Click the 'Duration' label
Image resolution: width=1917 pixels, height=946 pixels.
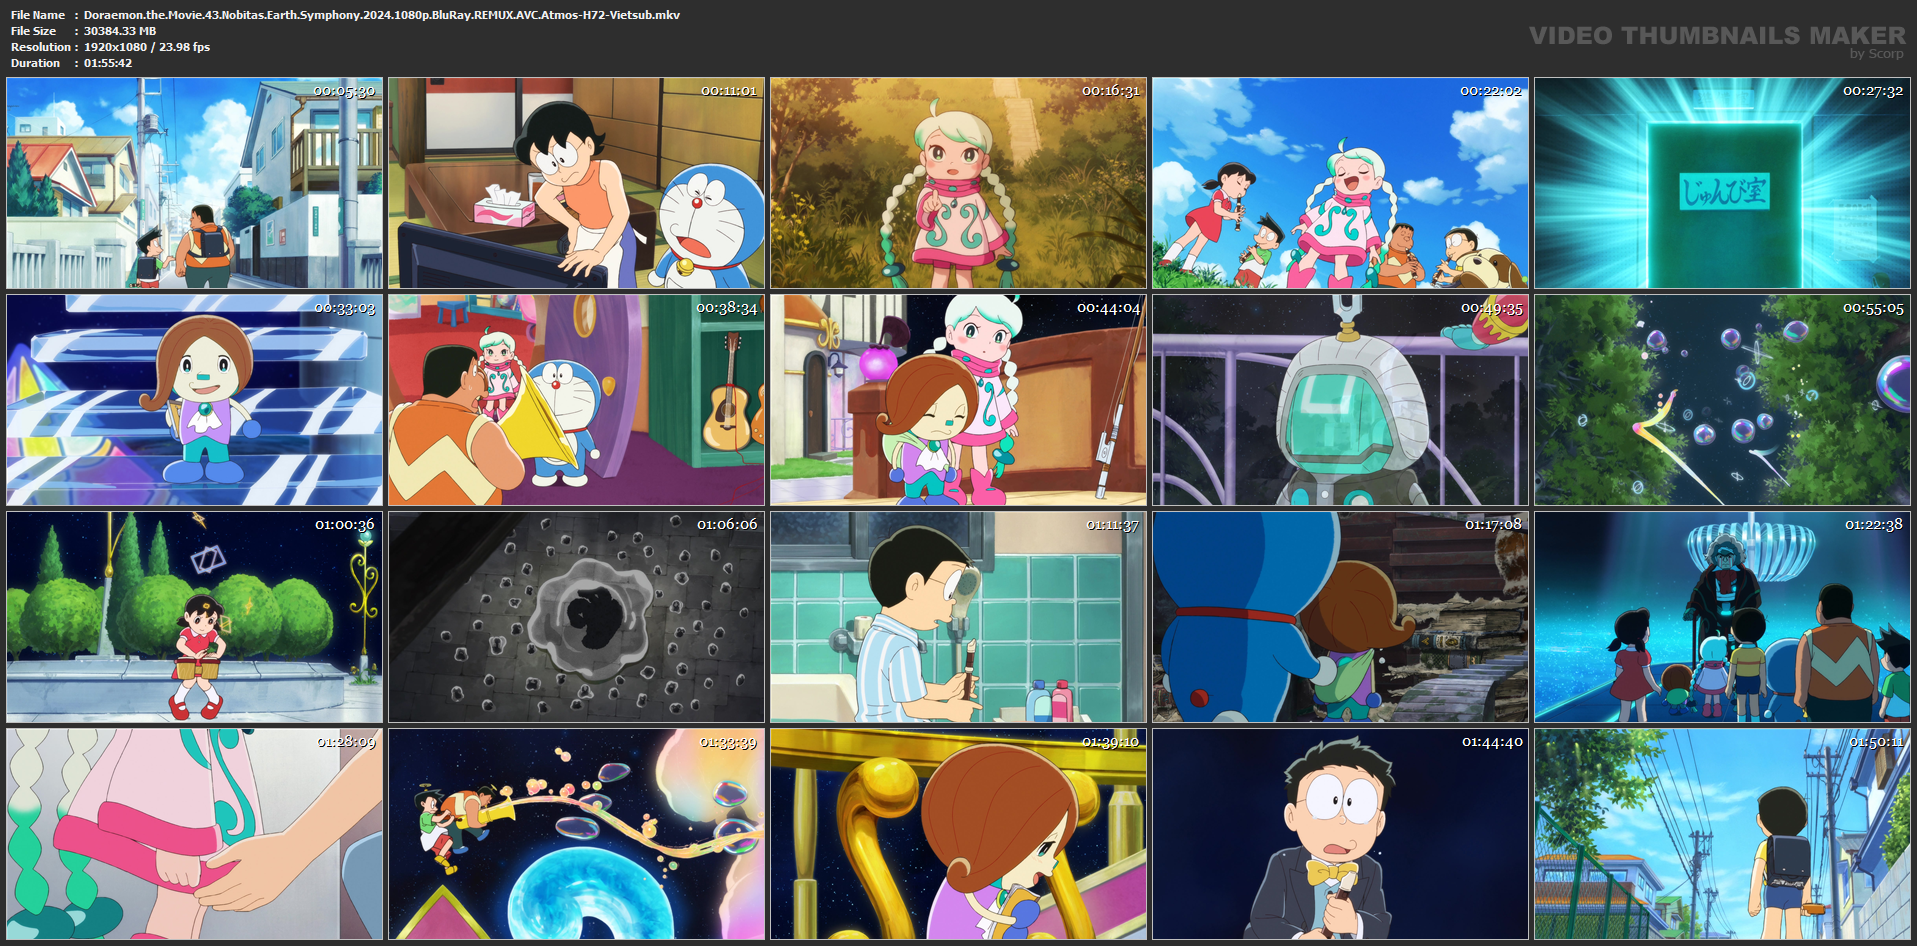click(x=35, y=63)
